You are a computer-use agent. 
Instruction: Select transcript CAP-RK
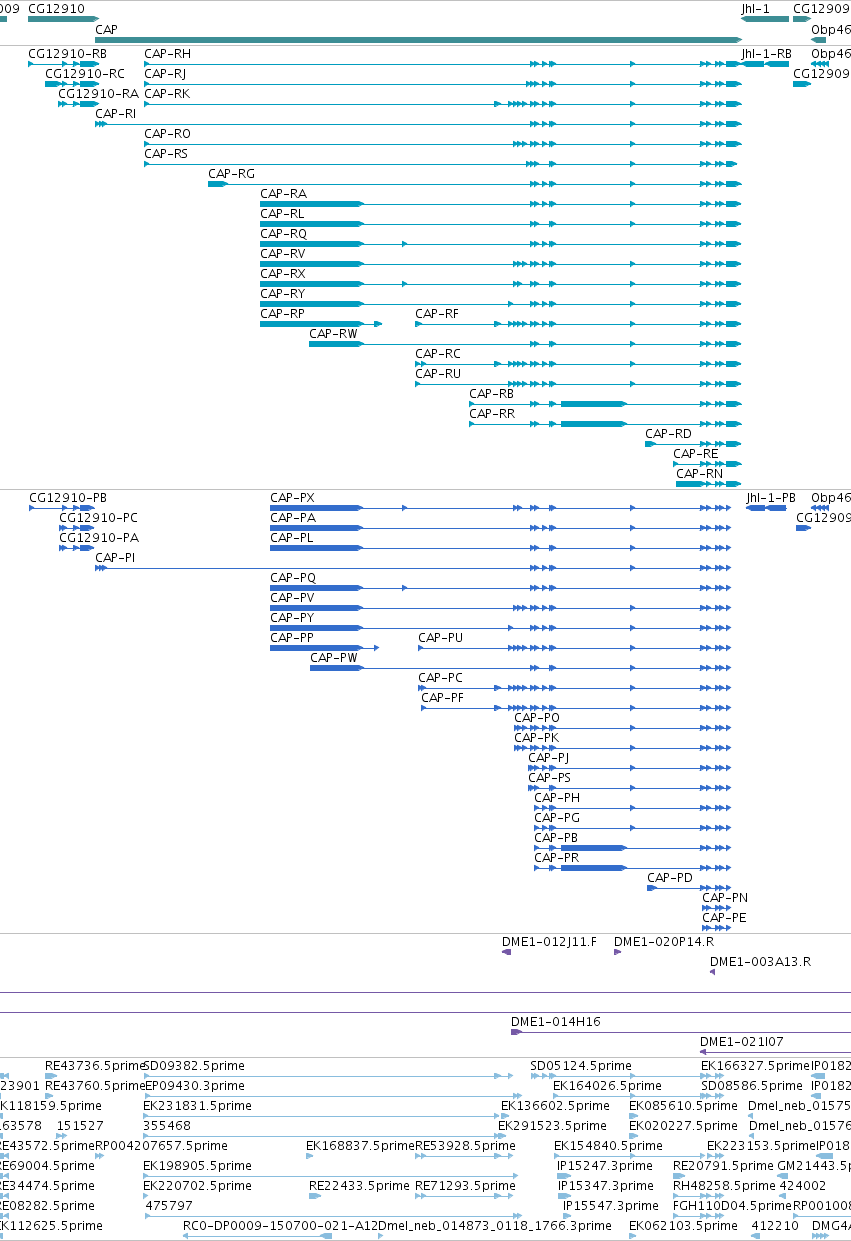[x=443, y=104]
